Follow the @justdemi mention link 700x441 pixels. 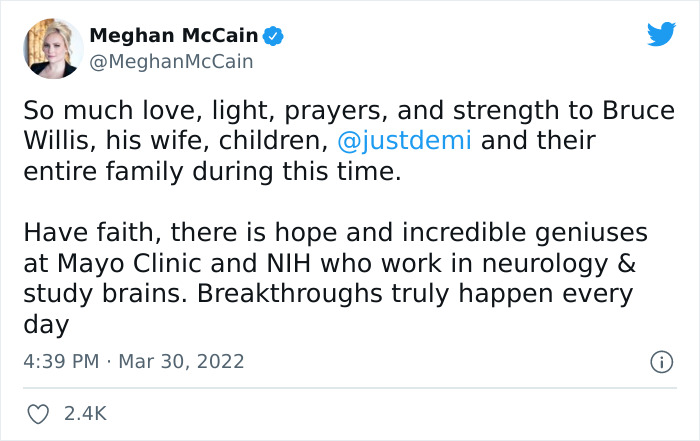point(406,139)
